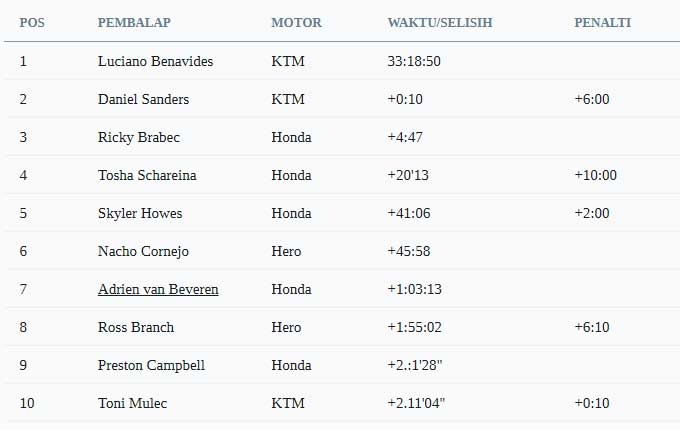Click the winning time 33:18:50
Image resolution: width=680 pixels, height=434 pixels.
point(414,61)
